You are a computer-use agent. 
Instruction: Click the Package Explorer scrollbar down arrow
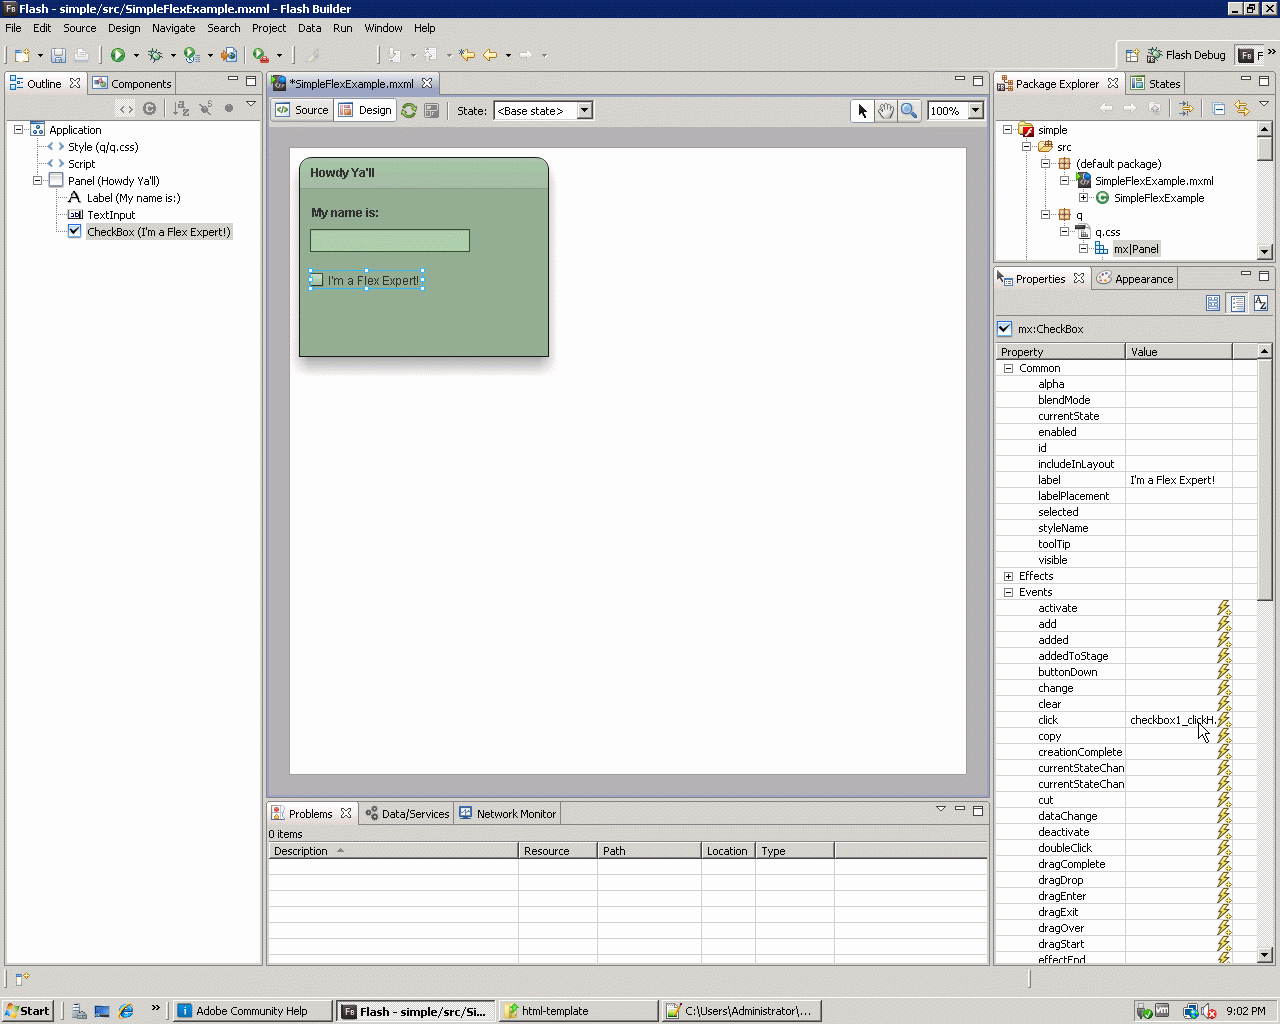1265,252
